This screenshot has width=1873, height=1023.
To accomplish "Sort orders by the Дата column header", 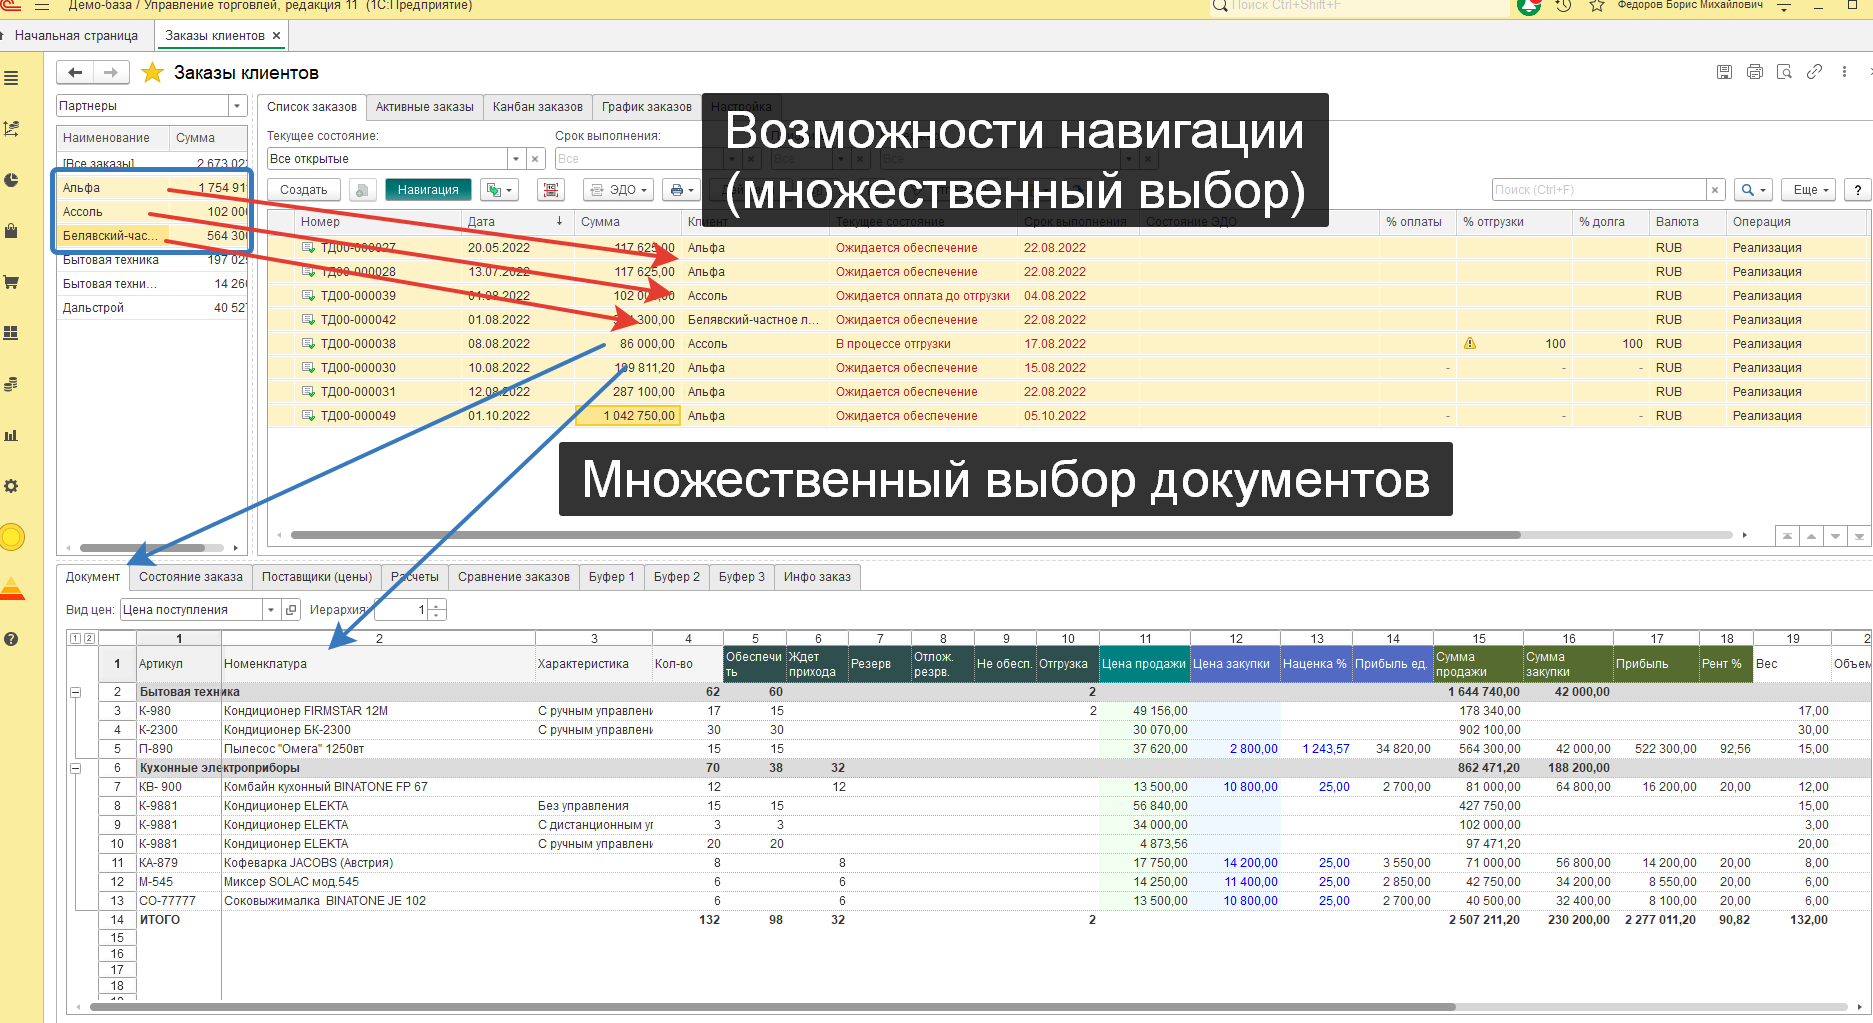I will [517, 222].
